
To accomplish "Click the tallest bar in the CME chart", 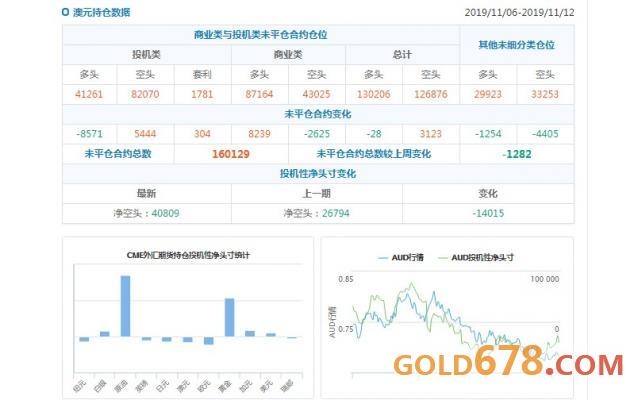I will pyautogui.click(x=125, y=306).
